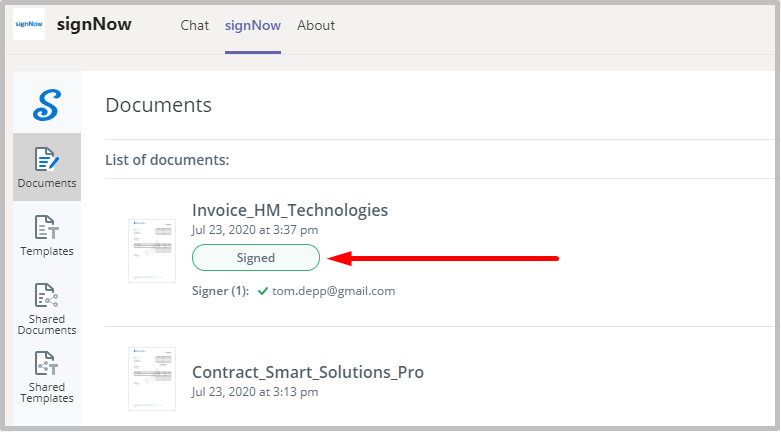Open the About tab
This screenshot has height=432, width=781.
point(316,25)
